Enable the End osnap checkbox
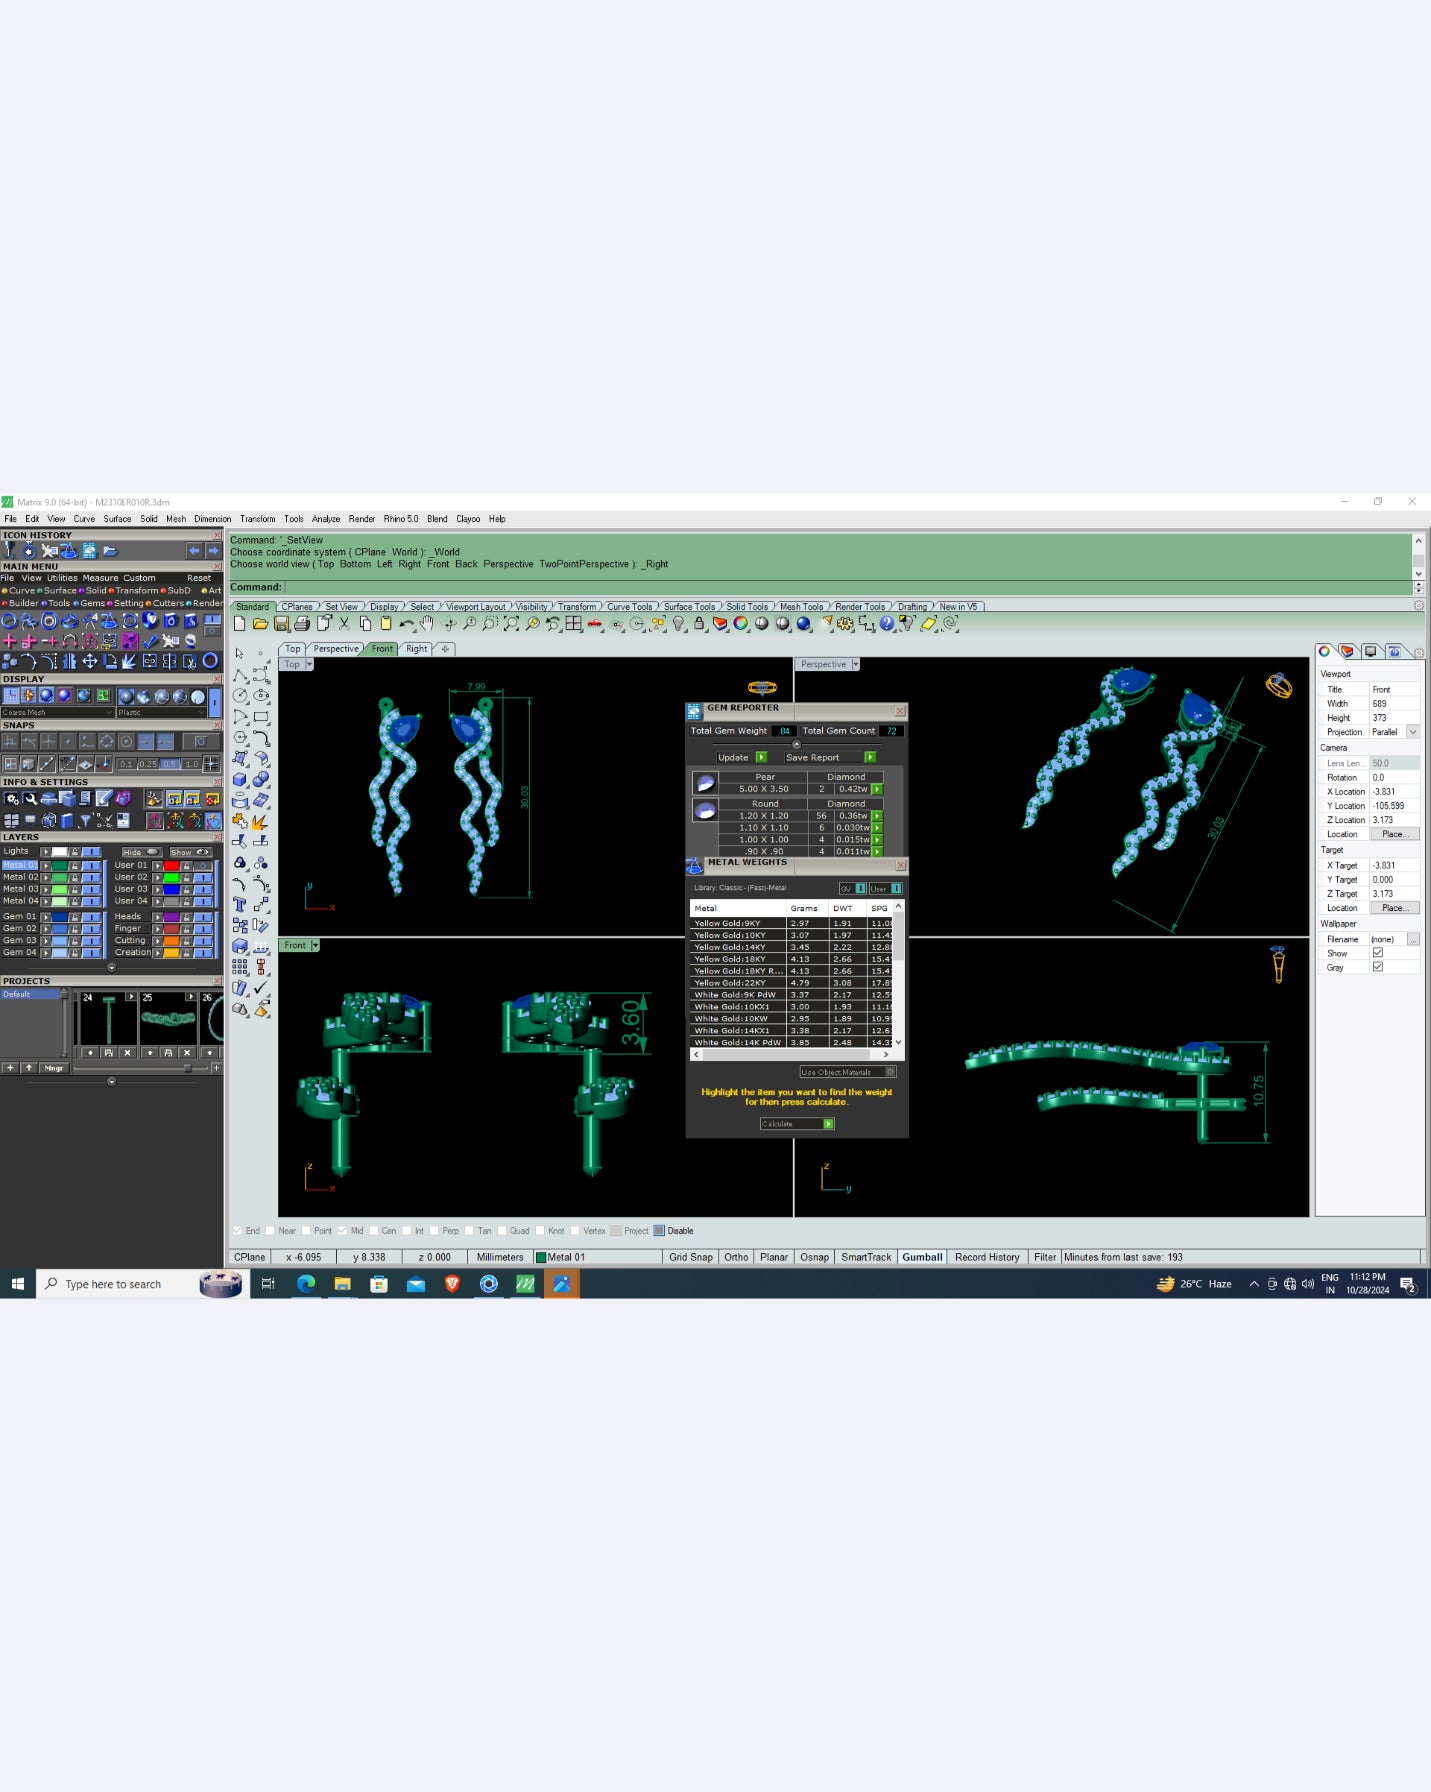Screen dimensions: 1431x1792 click(x=238, y=1231)
